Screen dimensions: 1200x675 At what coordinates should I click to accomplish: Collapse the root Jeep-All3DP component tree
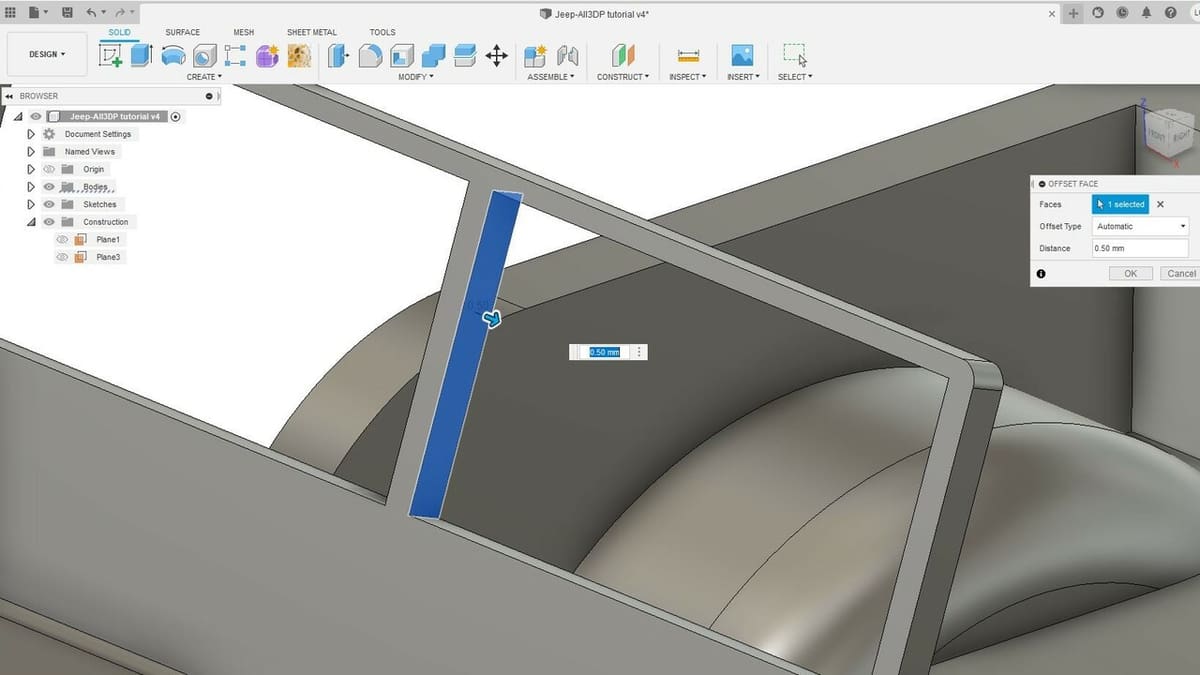pyautogui.click(x=18, y=116)
